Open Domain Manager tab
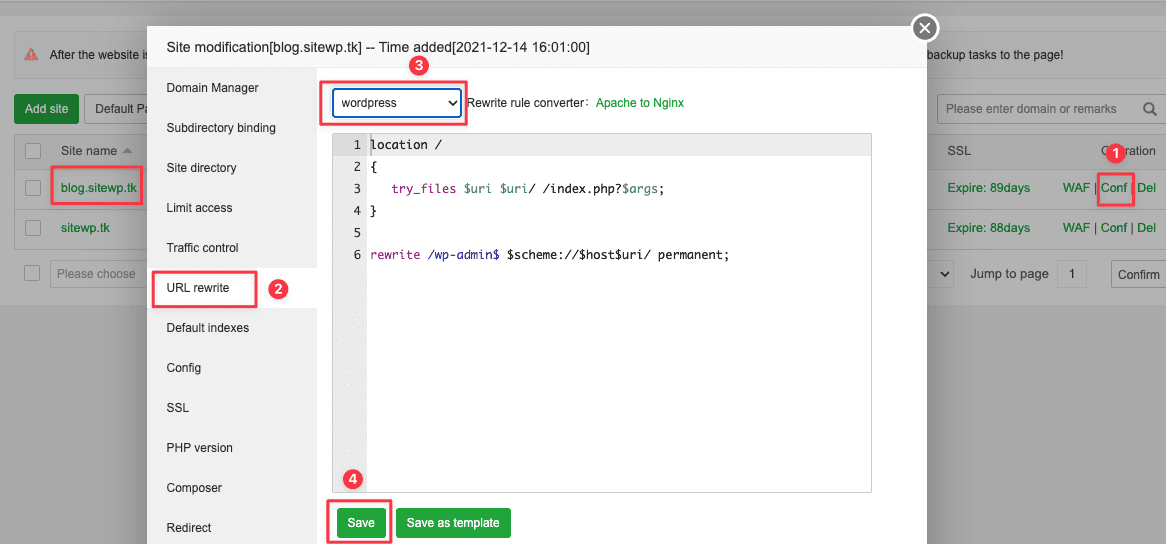Screen dimensions: 1166x544 [213, 88]
